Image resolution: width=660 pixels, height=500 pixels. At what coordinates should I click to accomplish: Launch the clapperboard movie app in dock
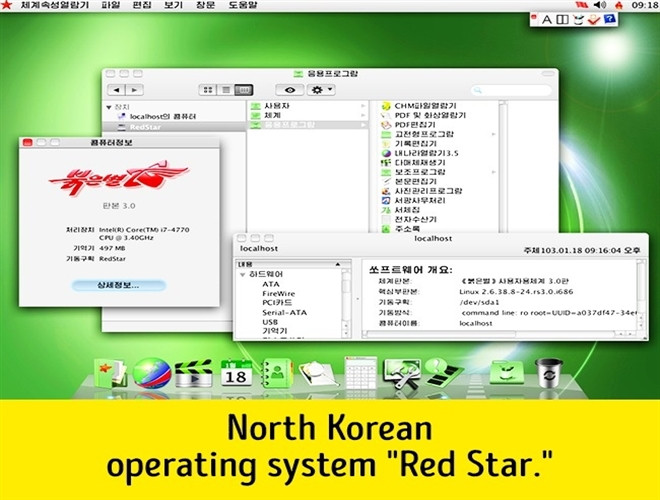[192, 374]
